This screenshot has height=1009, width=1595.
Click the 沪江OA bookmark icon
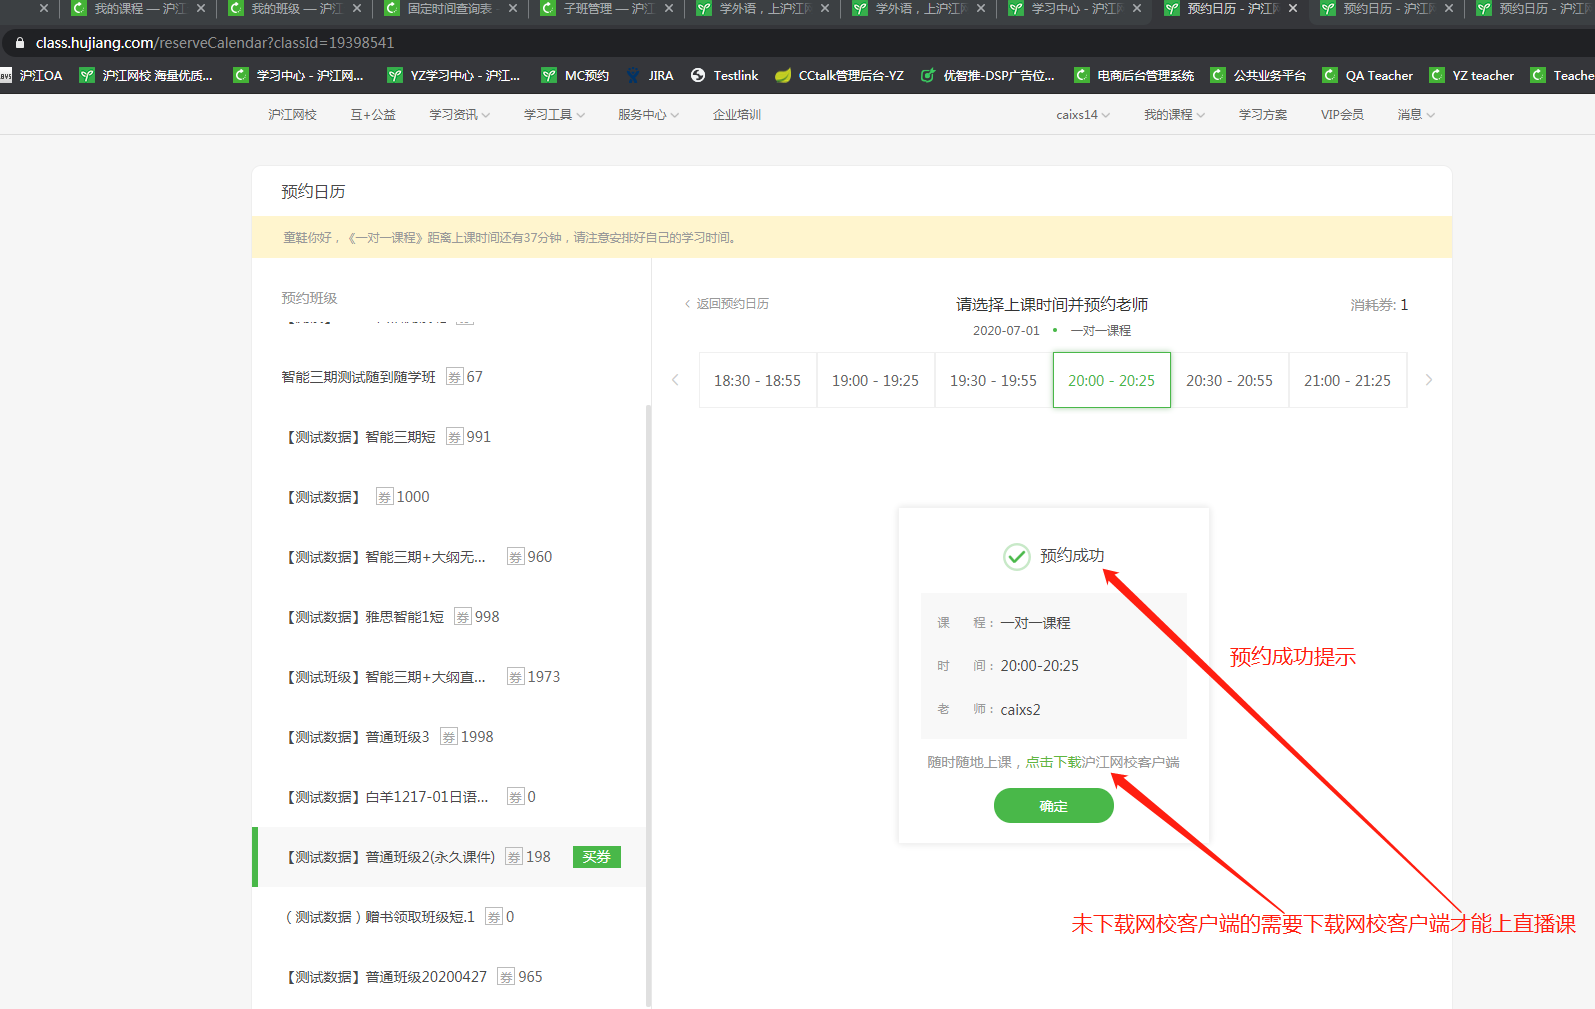[6, 75]
